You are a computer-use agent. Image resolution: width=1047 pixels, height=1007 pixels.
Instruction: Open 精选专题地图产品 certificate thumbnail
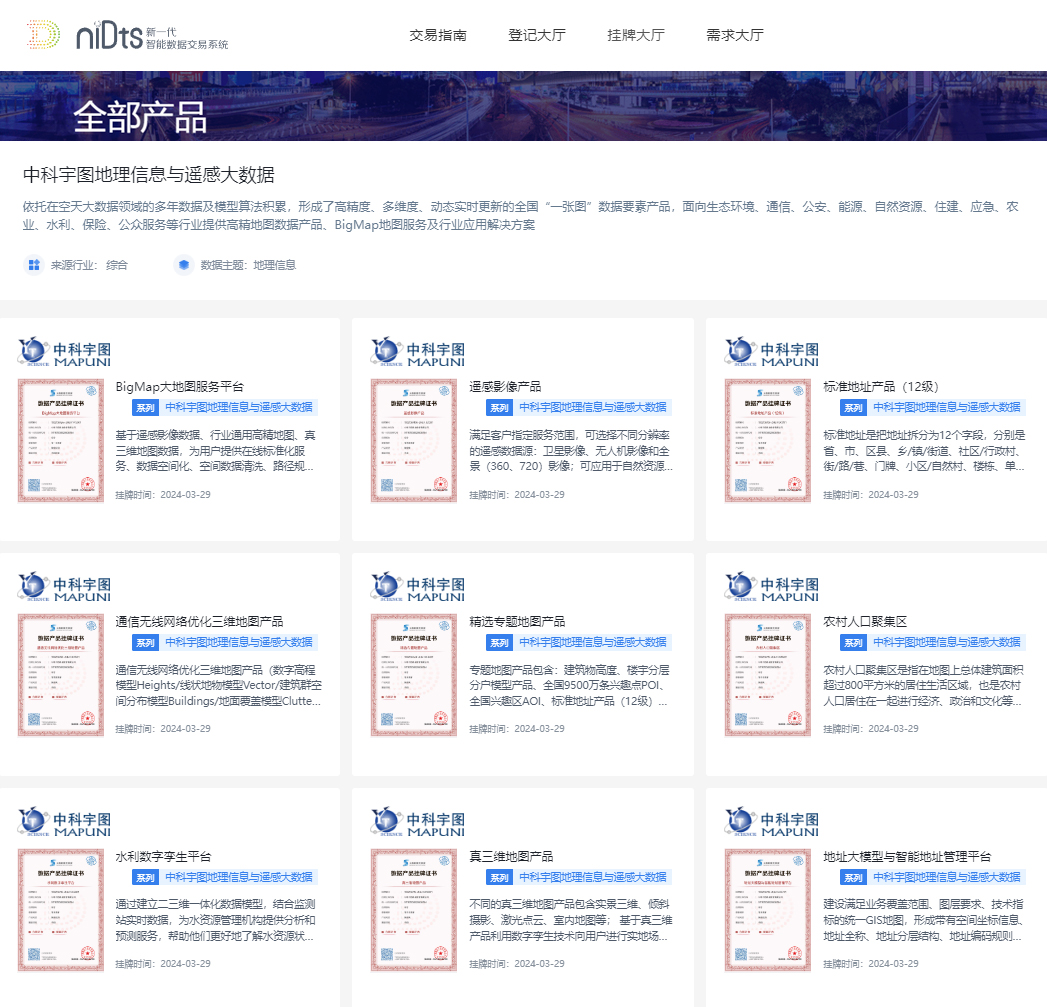pos(414,675)
